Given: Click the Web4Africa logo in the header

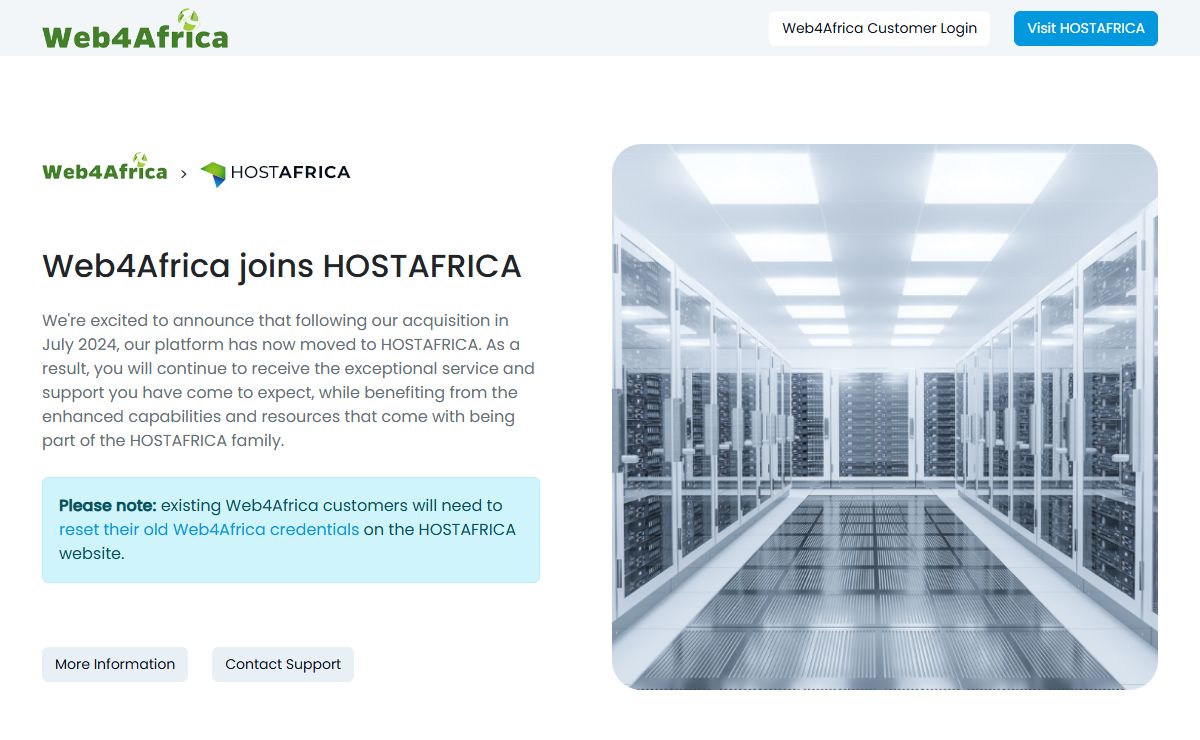Looking at the screenshot, I should click(135, 29).
